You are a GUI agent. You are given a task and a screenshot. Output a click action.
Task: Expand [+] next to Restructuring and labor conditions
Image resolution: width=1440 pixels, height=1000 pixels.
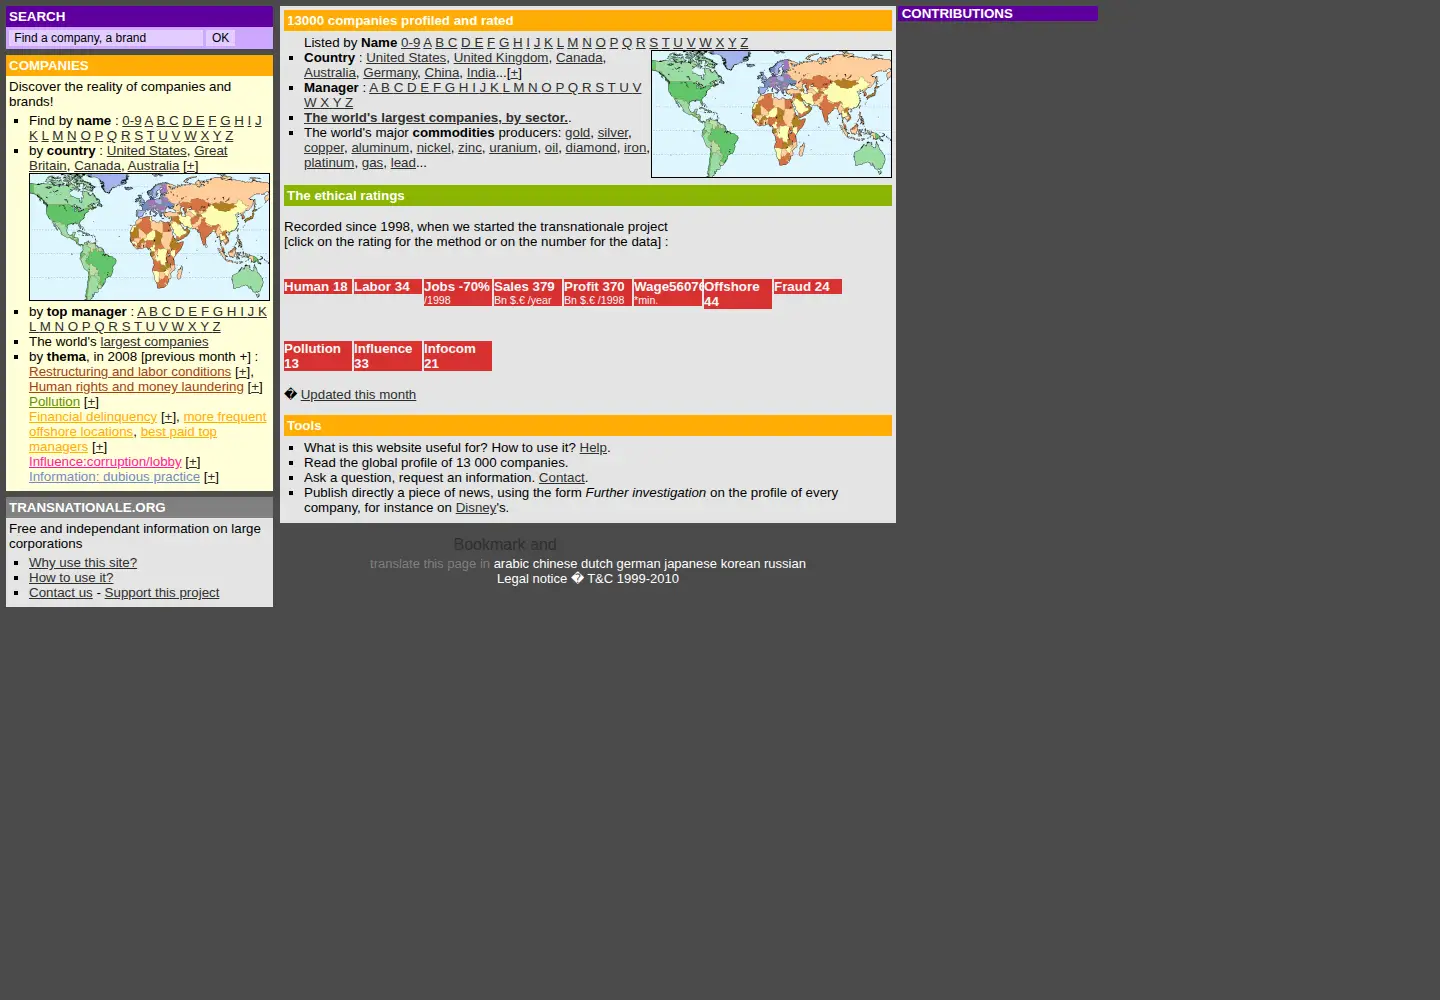point(242,372)
